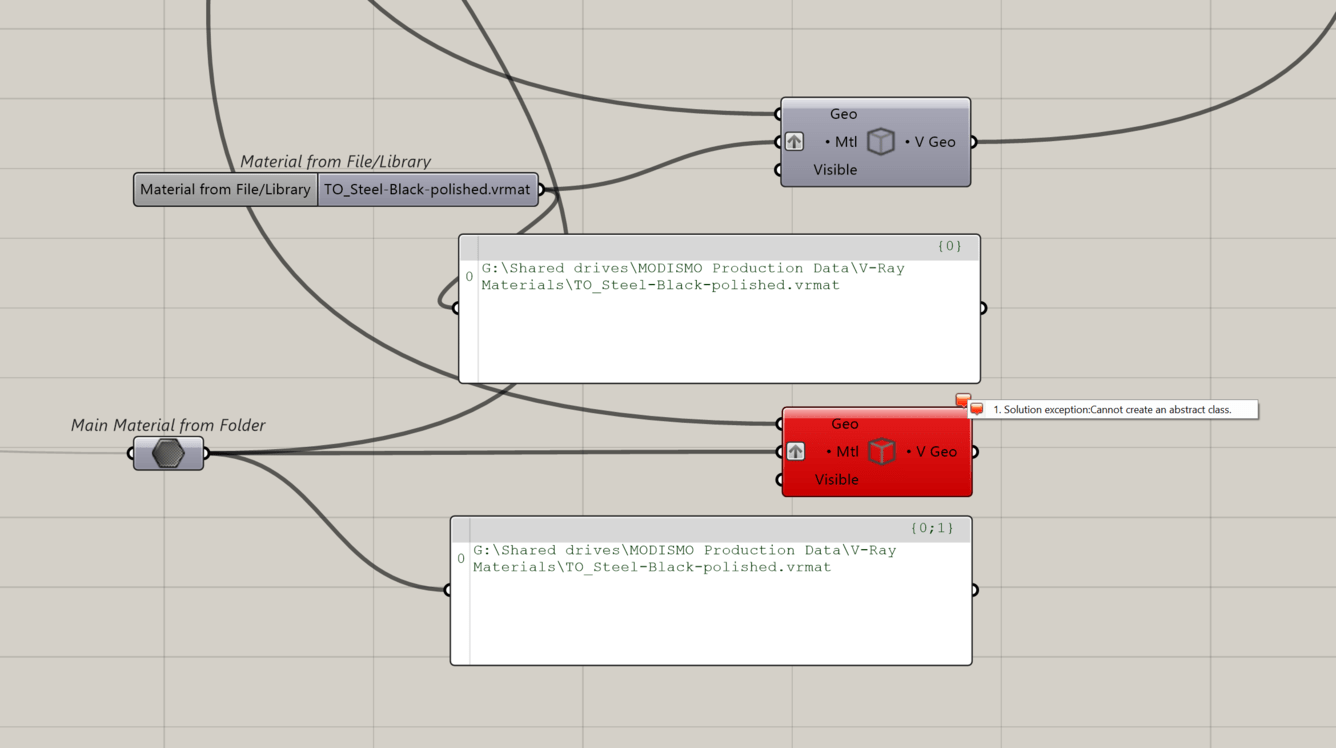Screen dimensions: 1336x748
Task: Click the Material from File/Library component name
Action: click(x=224, y=189)
